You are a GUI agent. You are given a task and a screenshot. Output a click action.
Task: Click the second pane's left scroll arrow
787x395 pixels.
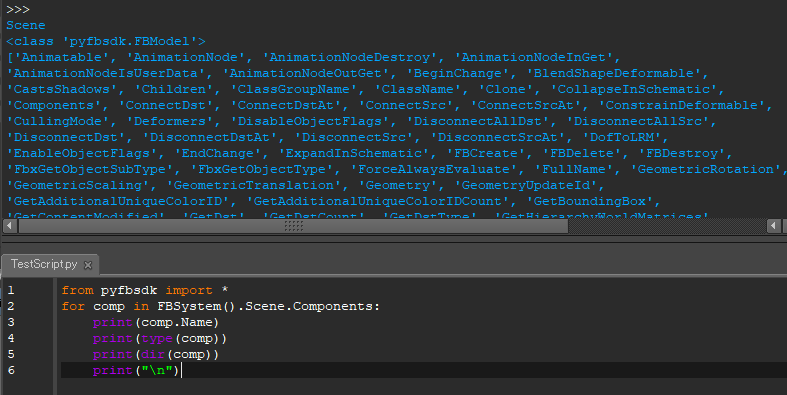[x=773, y=226]
